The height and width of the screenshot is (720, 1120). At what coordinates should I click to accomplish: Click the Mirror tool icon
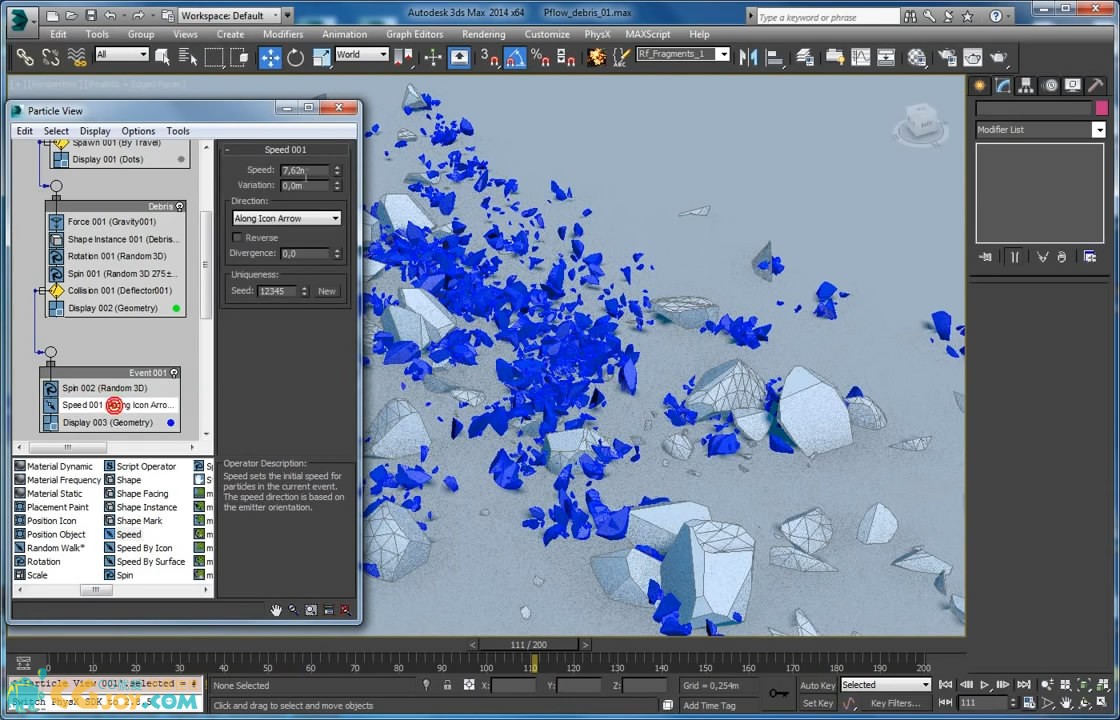point(748,57)
